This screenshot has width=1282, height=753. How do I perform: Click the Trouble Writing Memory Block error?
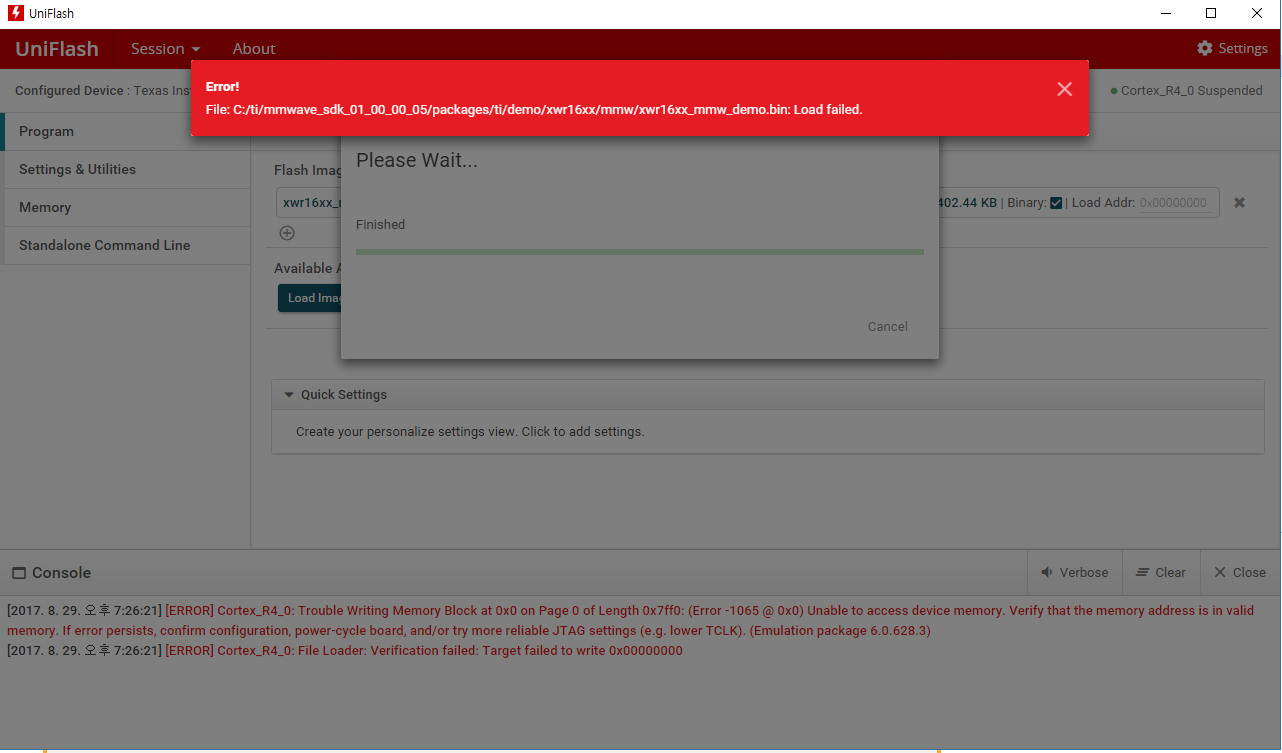click(630, 620)
